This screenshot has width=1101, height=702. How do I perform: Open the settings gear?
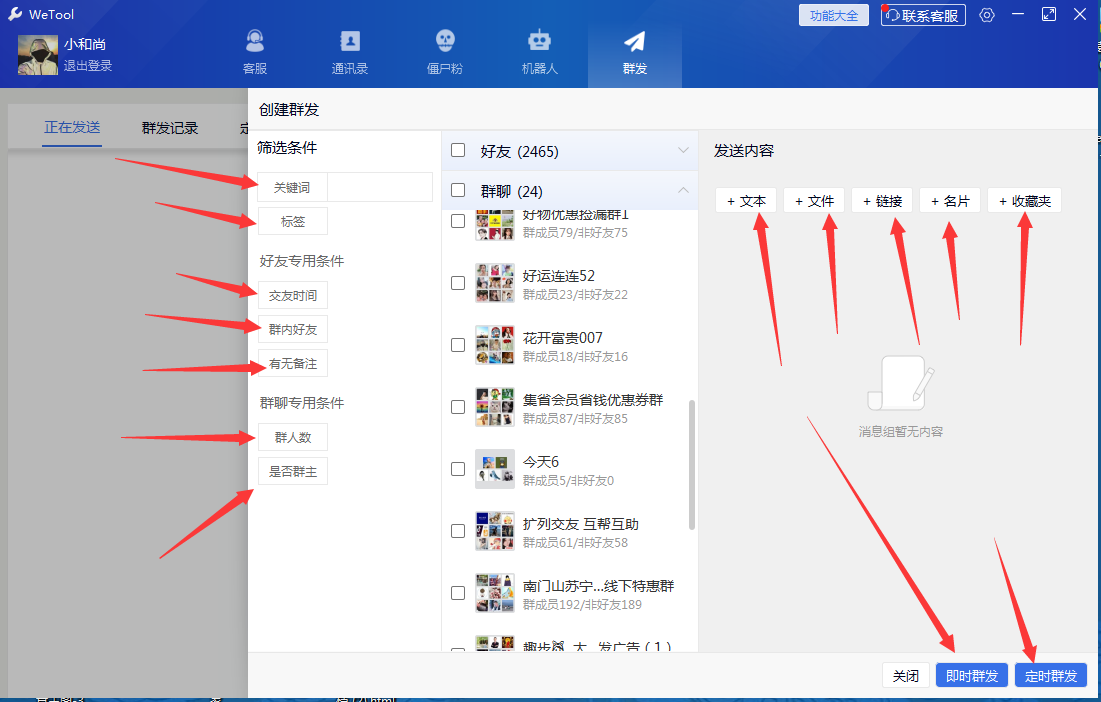point(987,15)
